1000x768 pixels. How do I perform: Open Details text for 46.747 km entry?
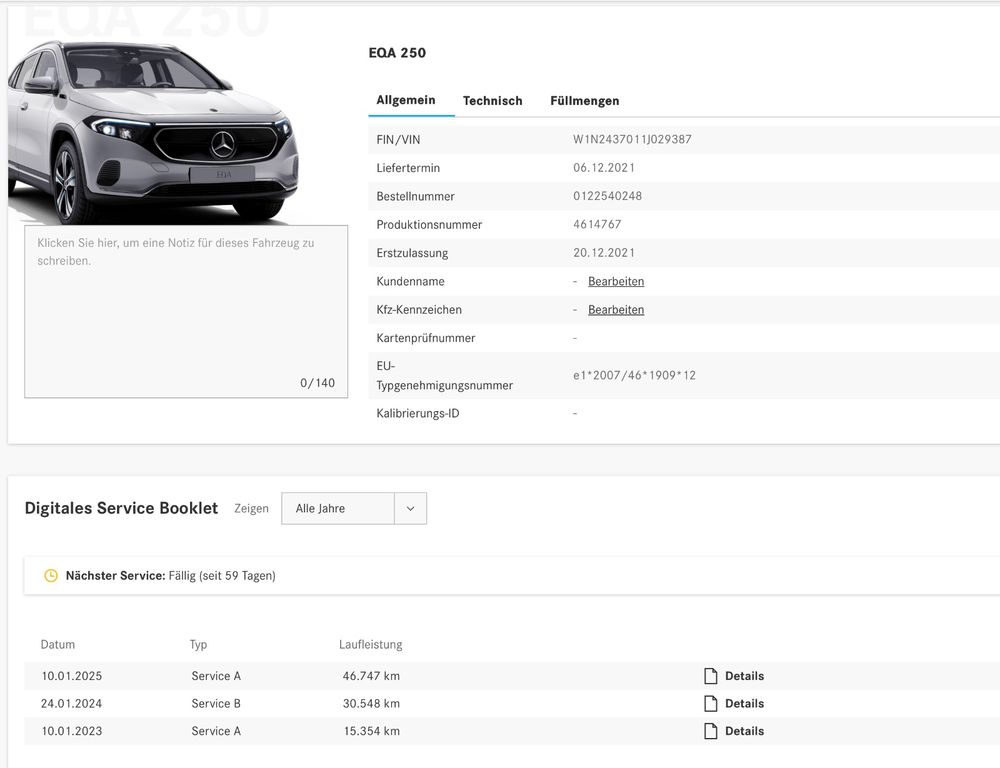(744, 676)
